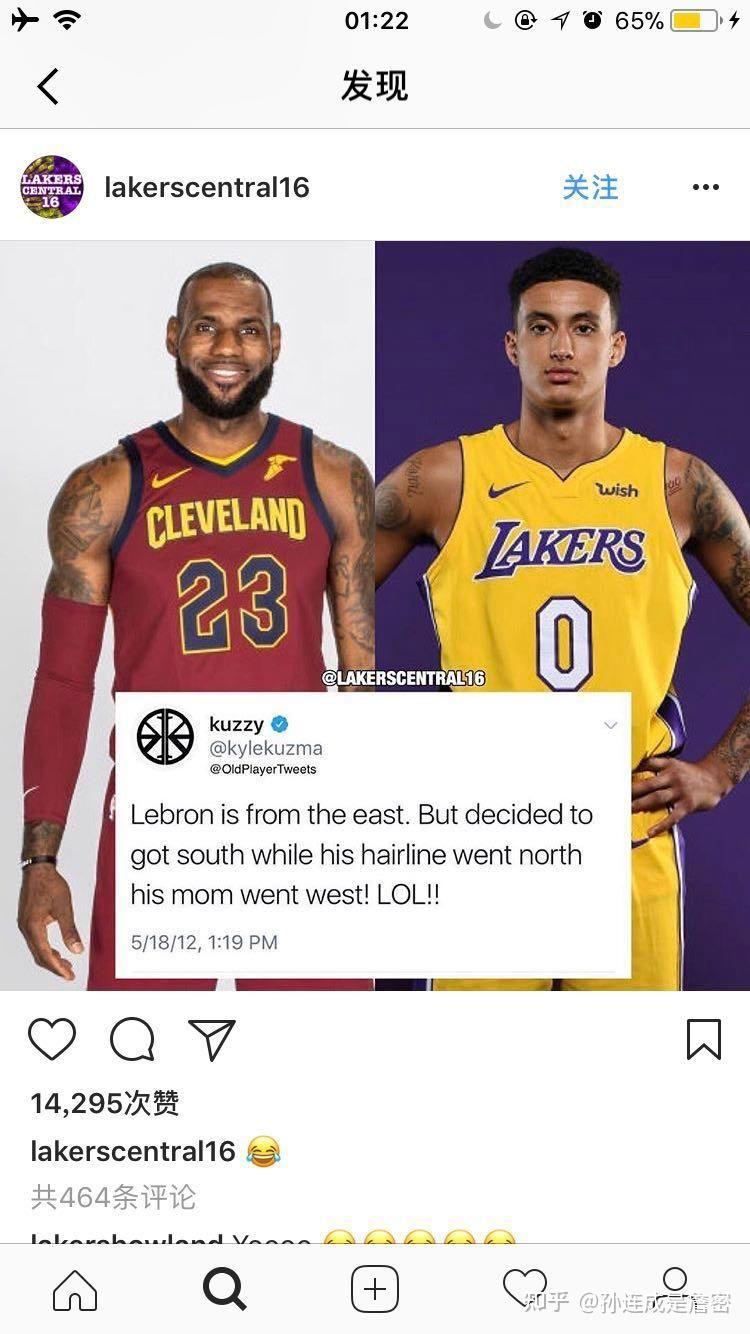Go back using the top-left arrow

click(x=48, y=86)
